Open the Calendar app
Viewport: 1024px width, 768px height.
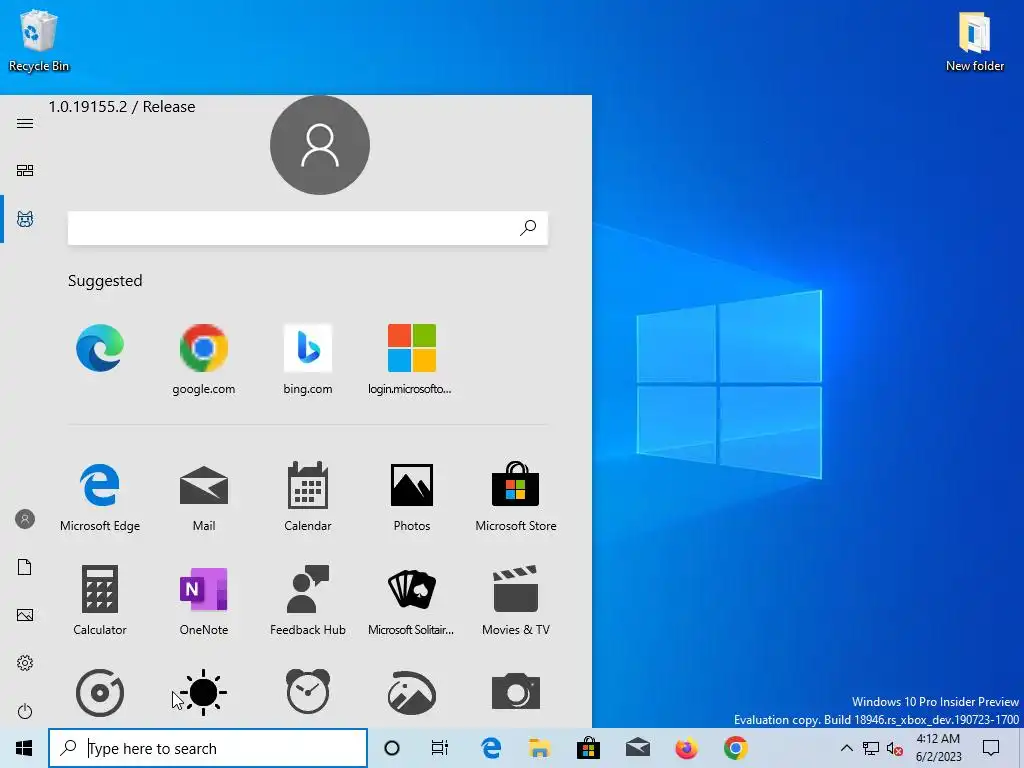pyautogui.click(x=308, y=496)
